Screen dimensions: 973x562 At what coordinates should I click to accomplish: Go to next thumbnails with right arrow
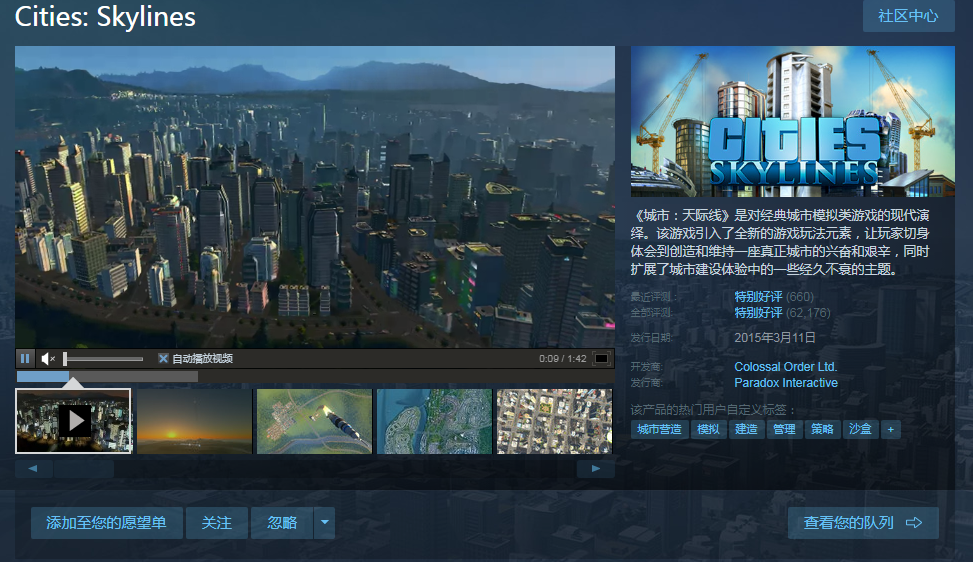(596, 469)
